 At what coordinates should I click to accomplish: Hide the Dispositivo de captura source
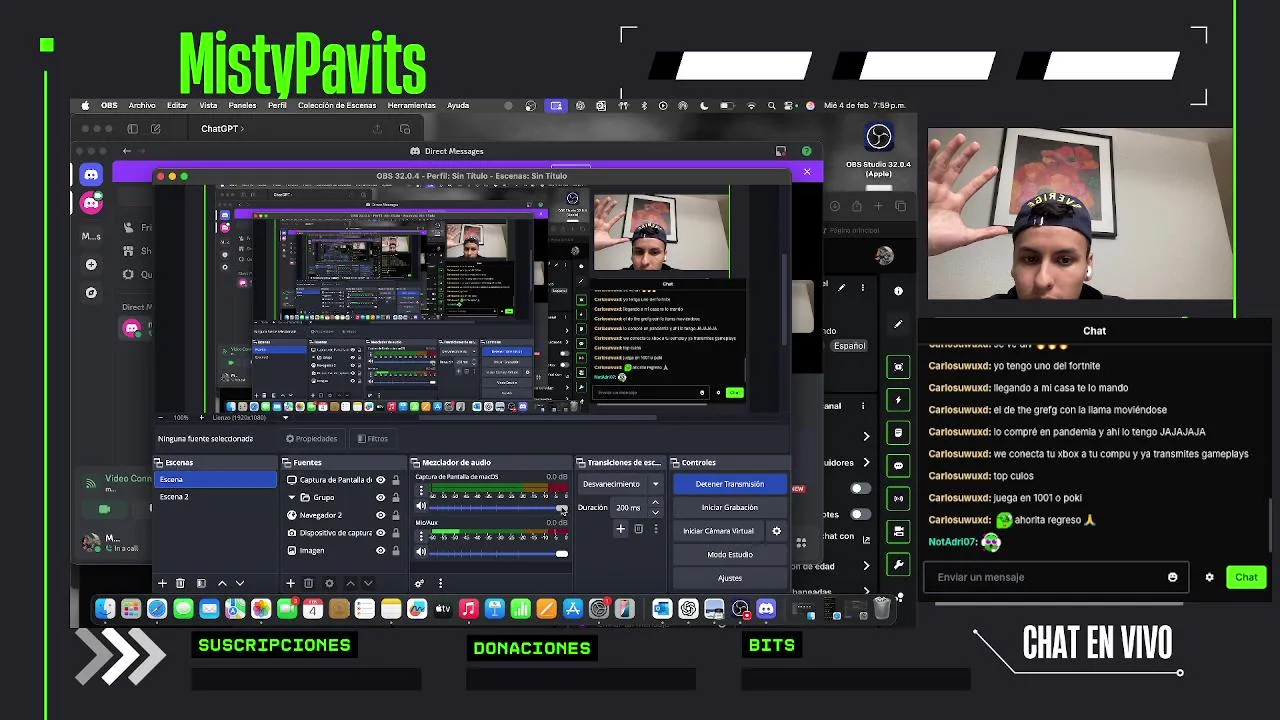click(x=380, y=533)
